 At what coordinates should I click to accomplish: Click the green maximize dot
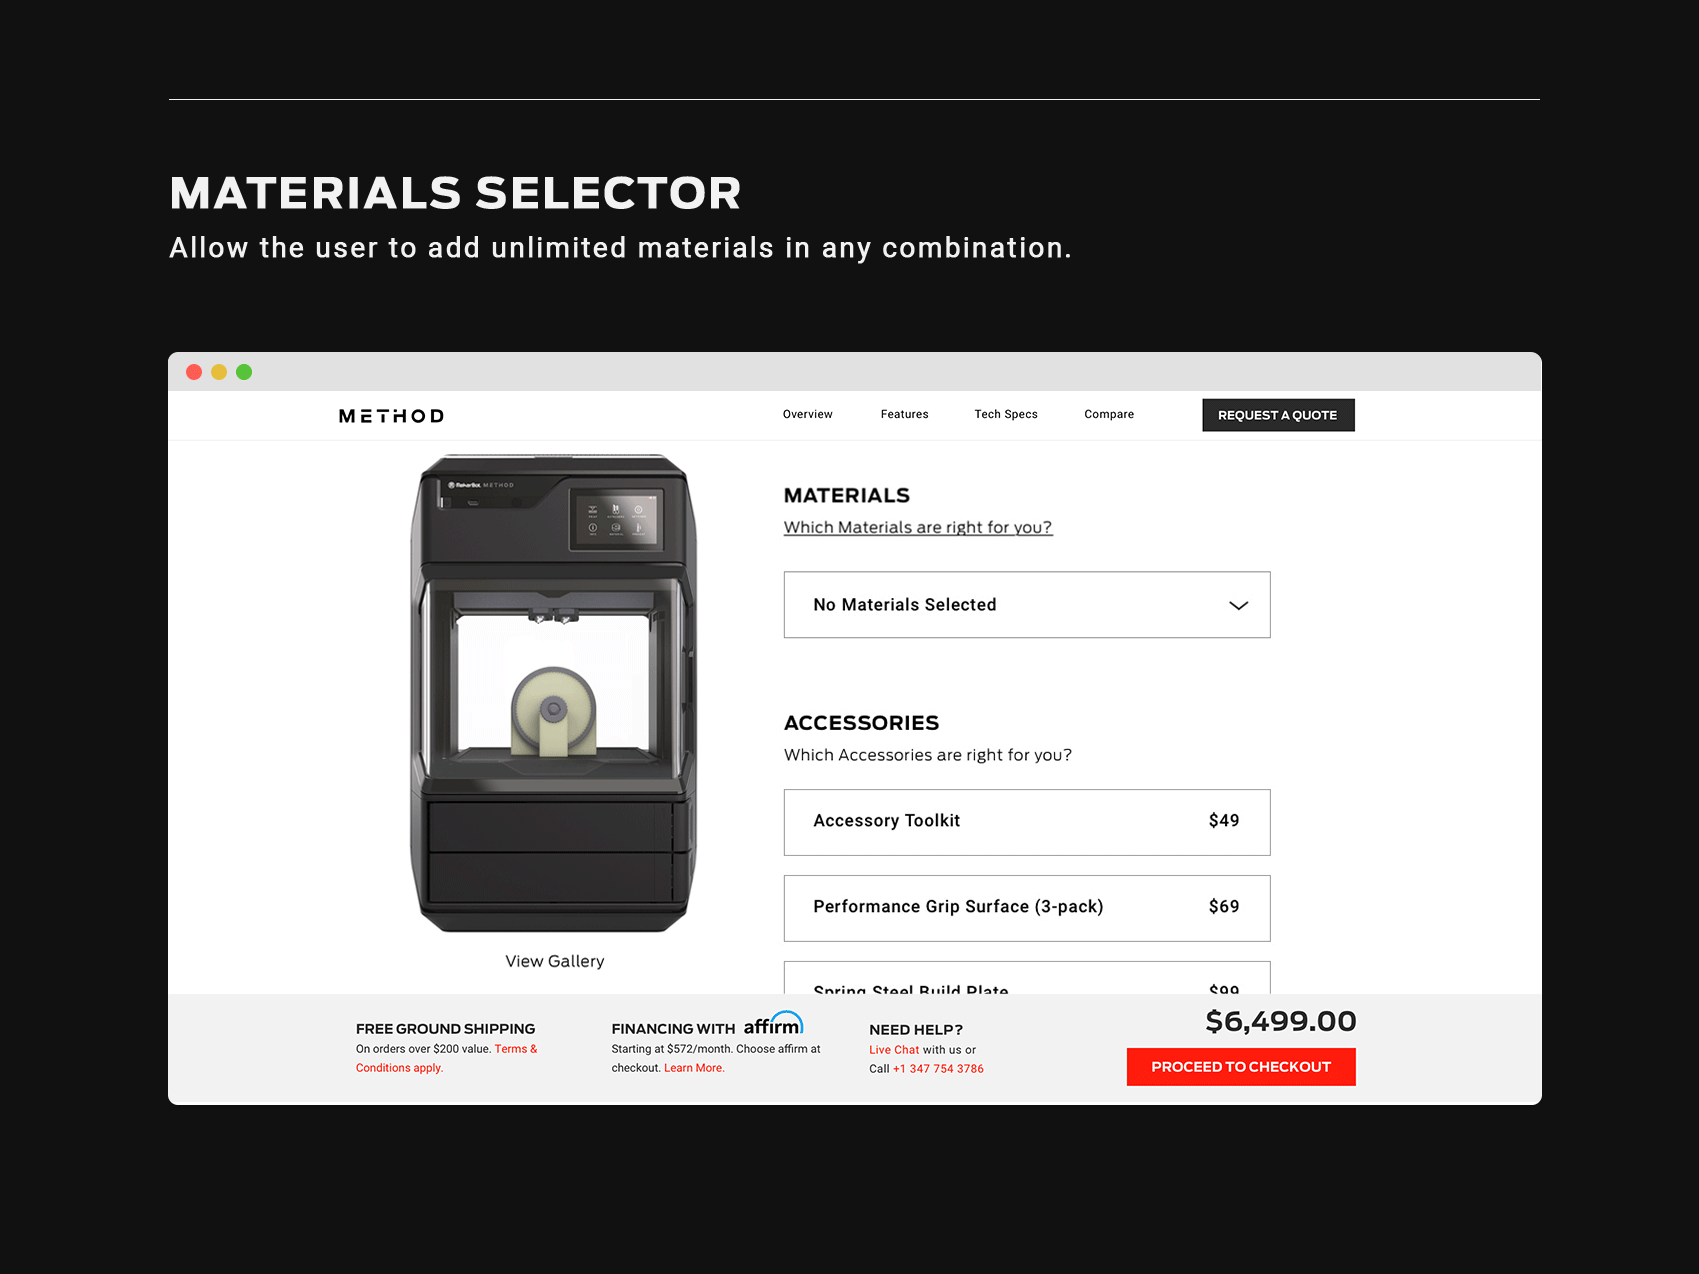pos(244,372)
